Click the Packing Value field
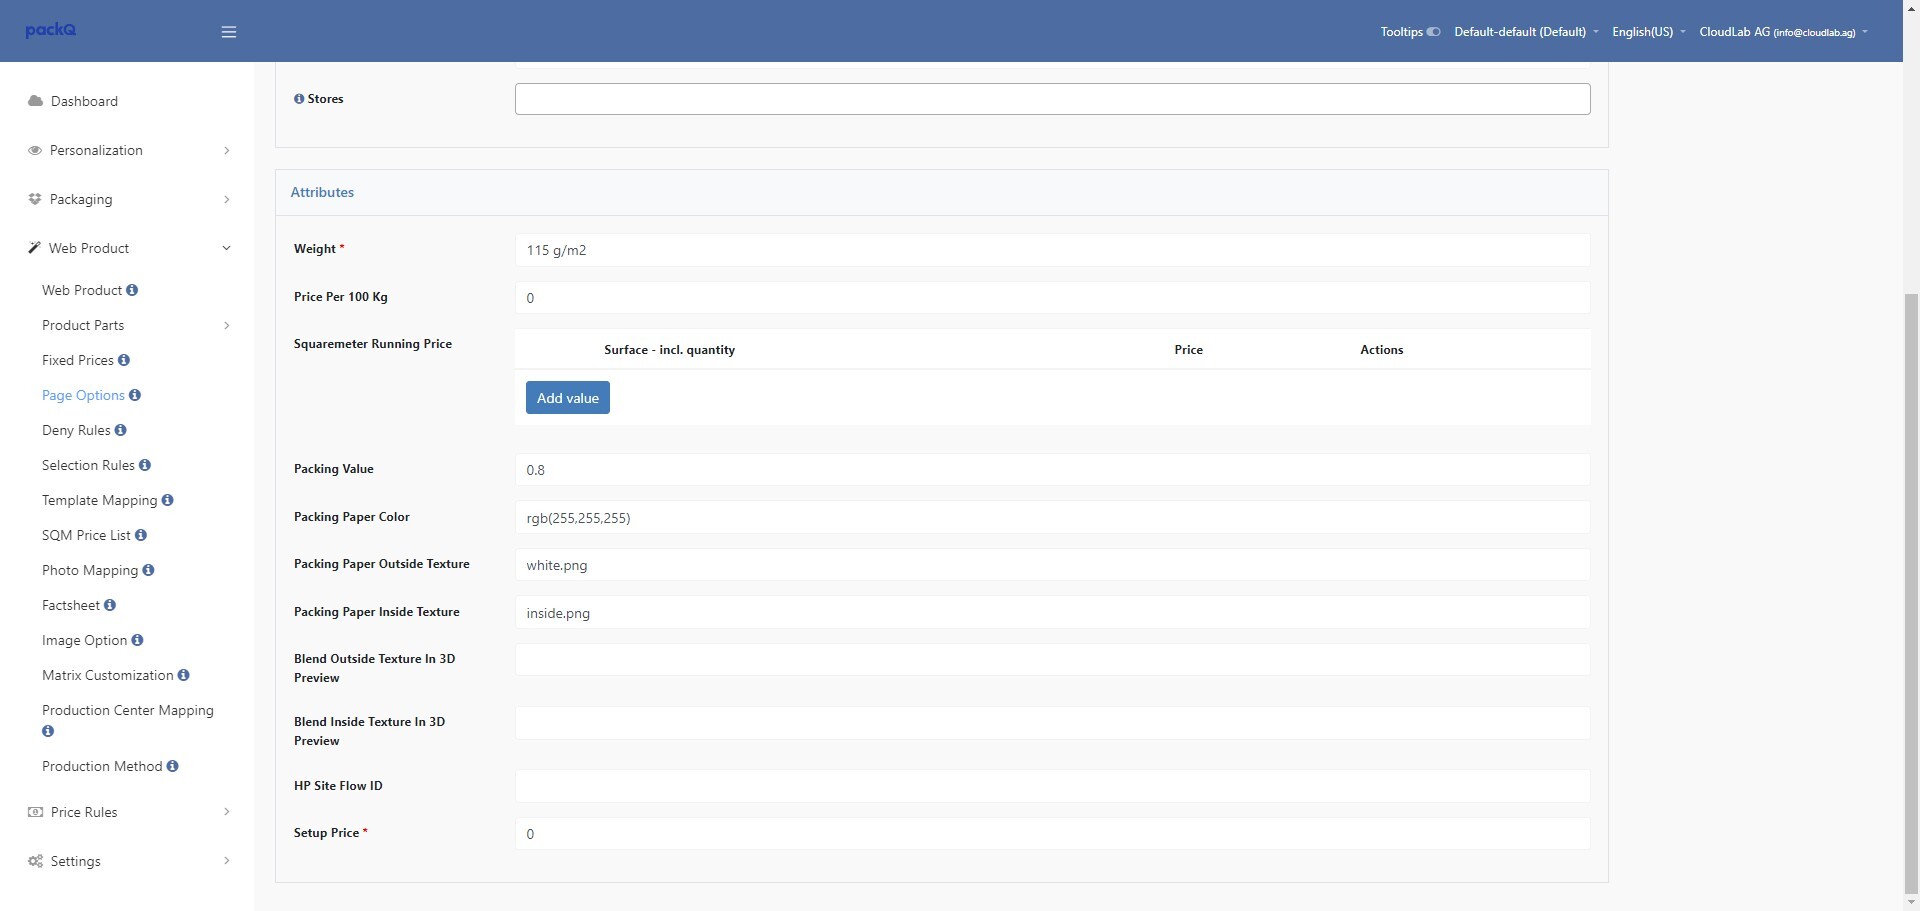1920x911 pixels. click(1052, 470)
